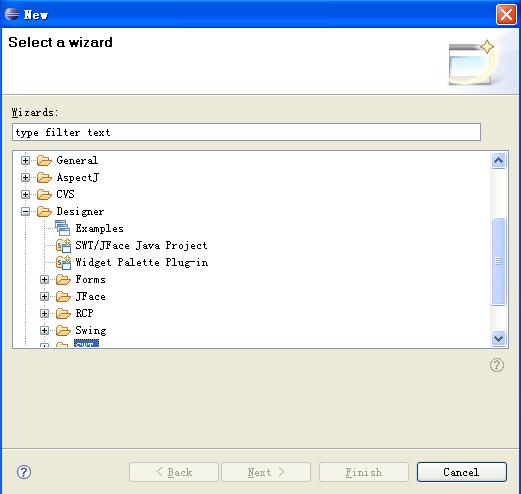Image resolution: width=521 pixels, height=494 pixels.
Task: Expand the Forms subfolder
Action: point(44,279)
